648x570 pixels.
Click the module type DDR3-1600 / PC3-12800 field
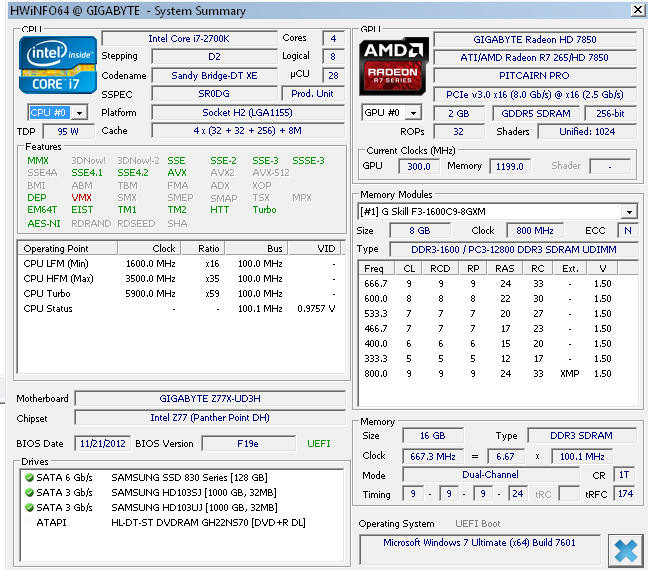pyautogui.click(x=513, y=249)
